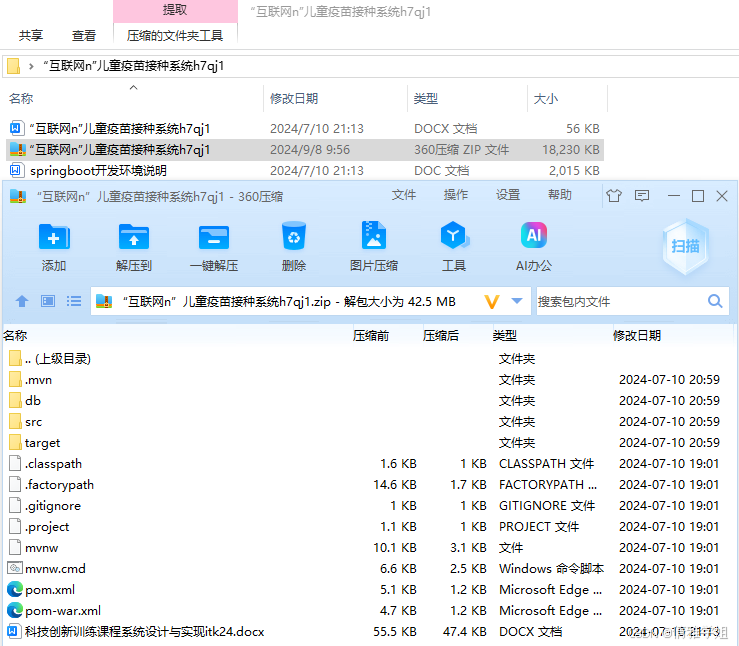The image size is (739, 646).
Task: Open the skin (shirt) icon in title bar
Action: pyautogui.click(x=614, y=196)
